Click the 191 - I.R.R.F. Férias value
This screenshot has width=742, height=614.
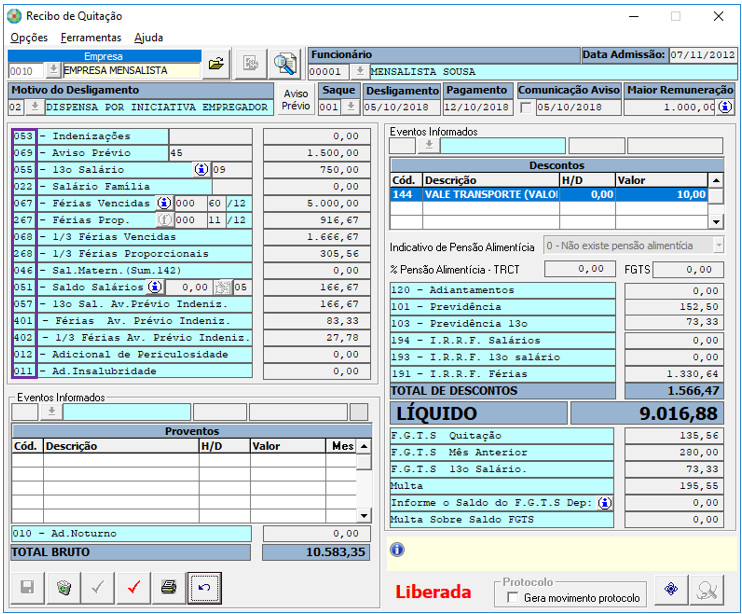[x=674, y=374]
